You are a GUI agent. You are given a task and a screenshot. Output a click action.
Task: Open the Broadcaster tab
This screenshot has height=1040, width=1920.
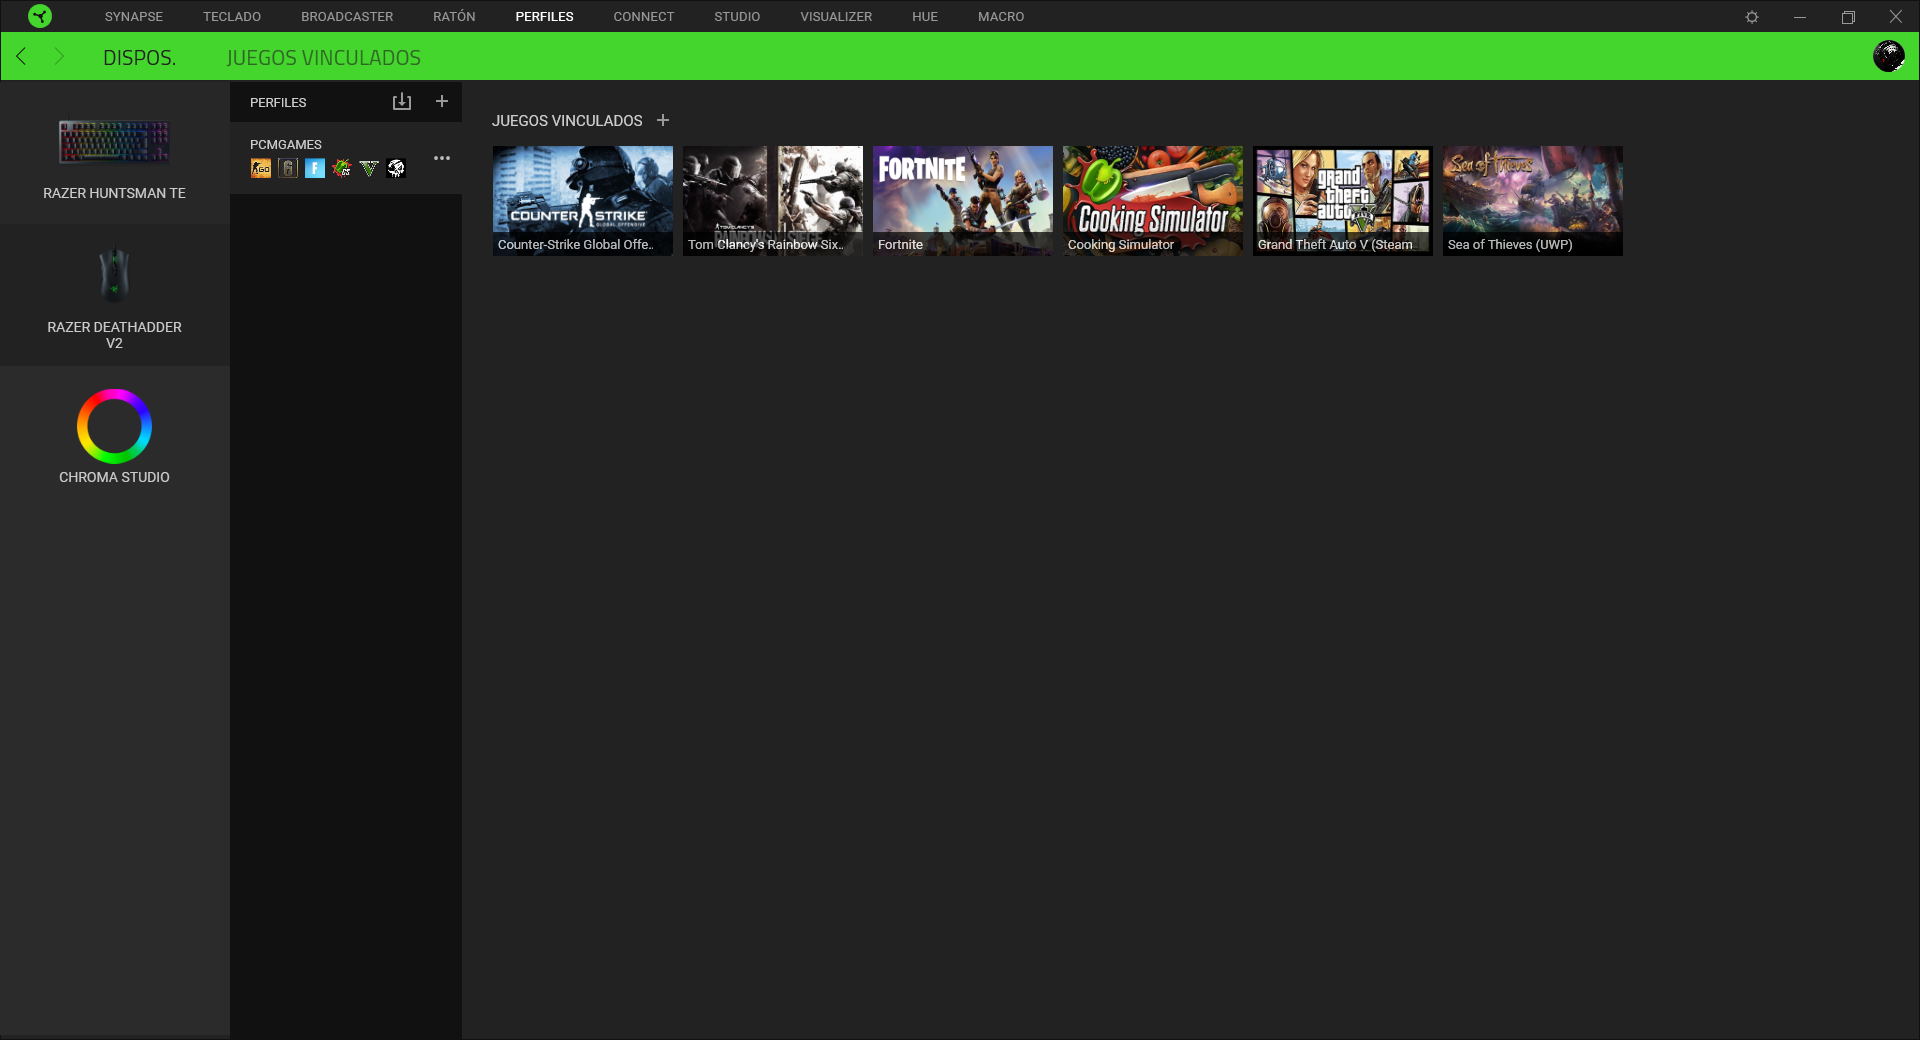coord(347,17)
